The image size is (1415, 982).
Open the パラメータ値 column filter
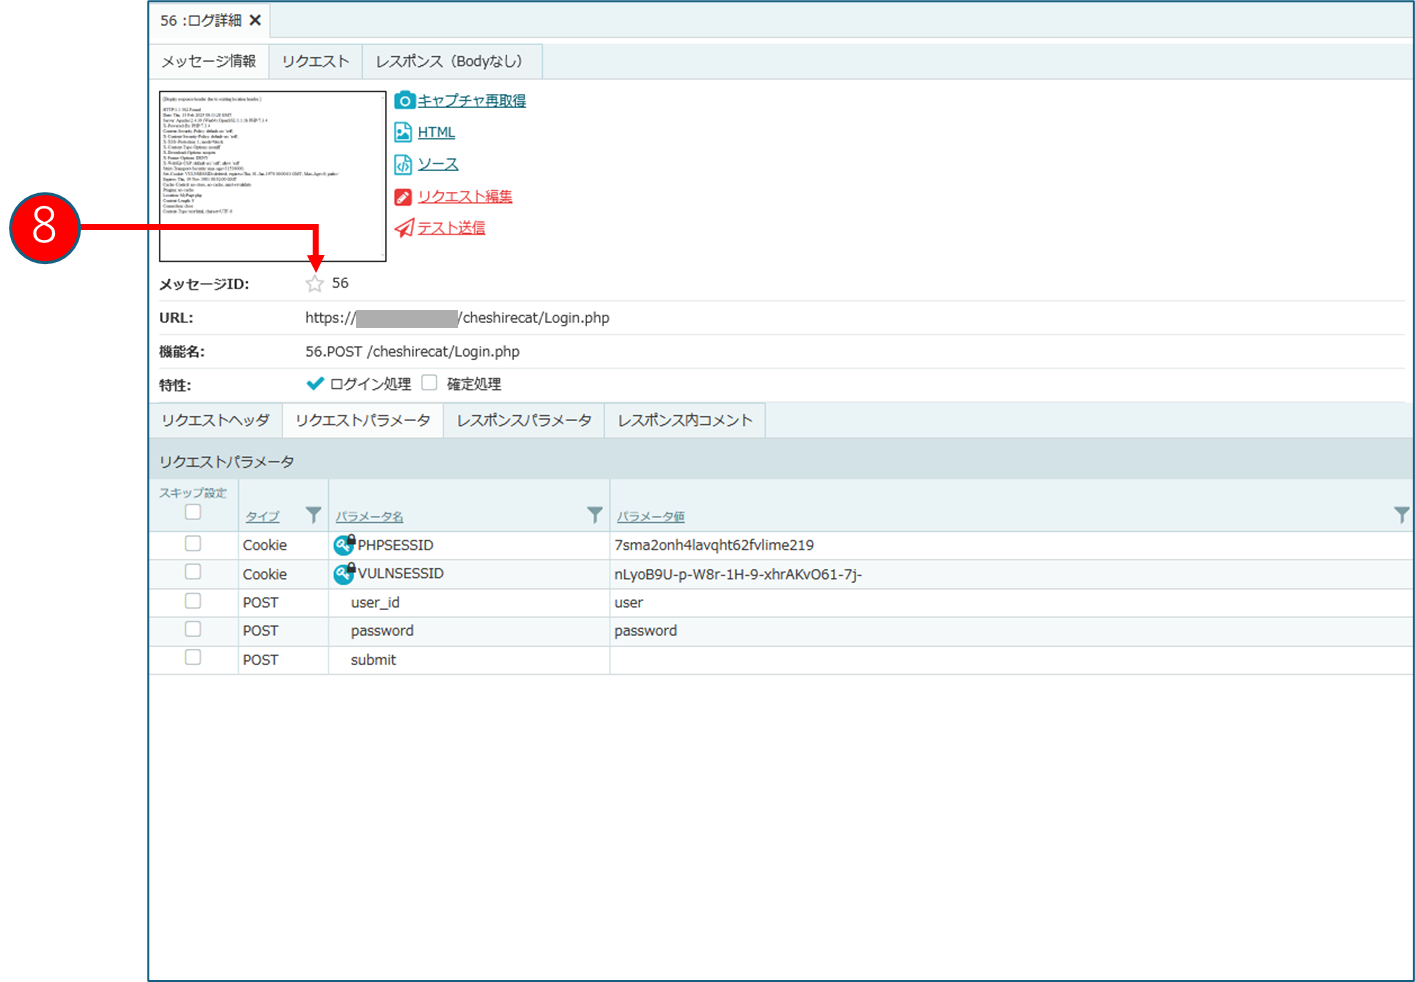point(1401,515)
